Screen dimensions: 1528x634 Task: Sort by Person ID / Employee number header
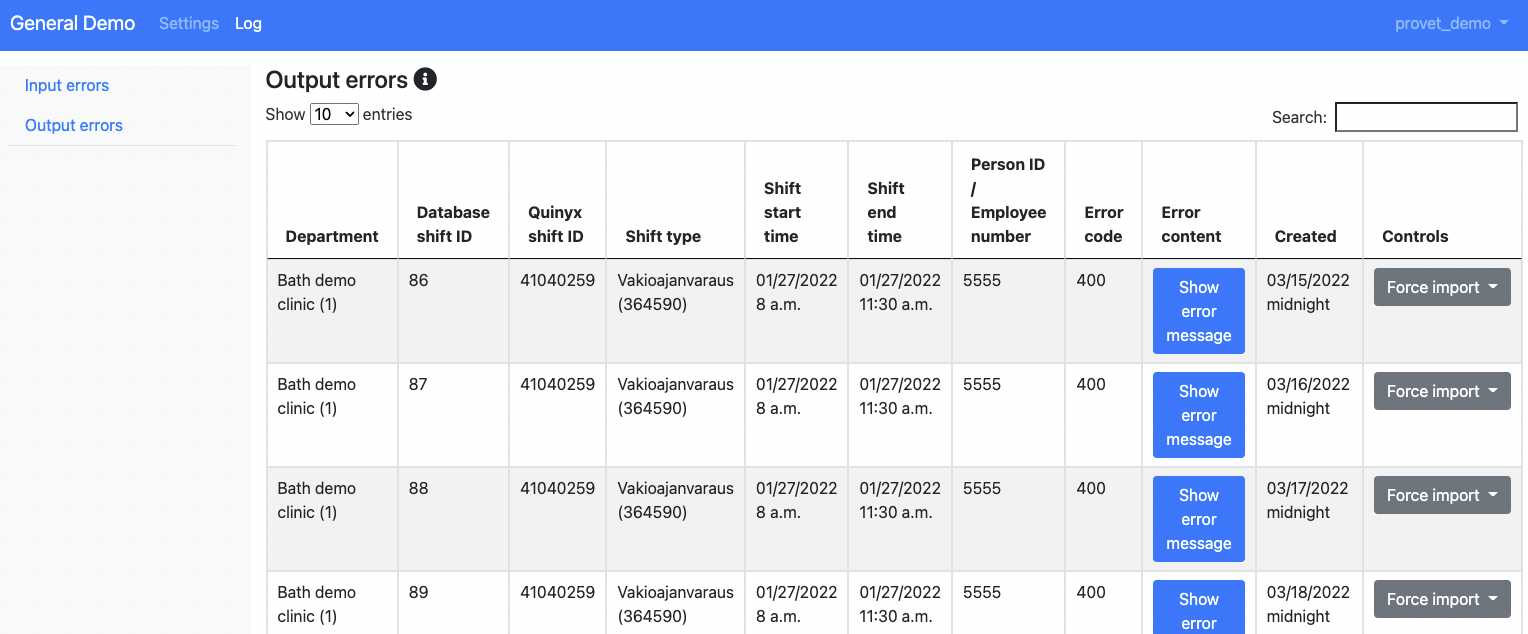pyautogui.click(x=1008, y=200)
